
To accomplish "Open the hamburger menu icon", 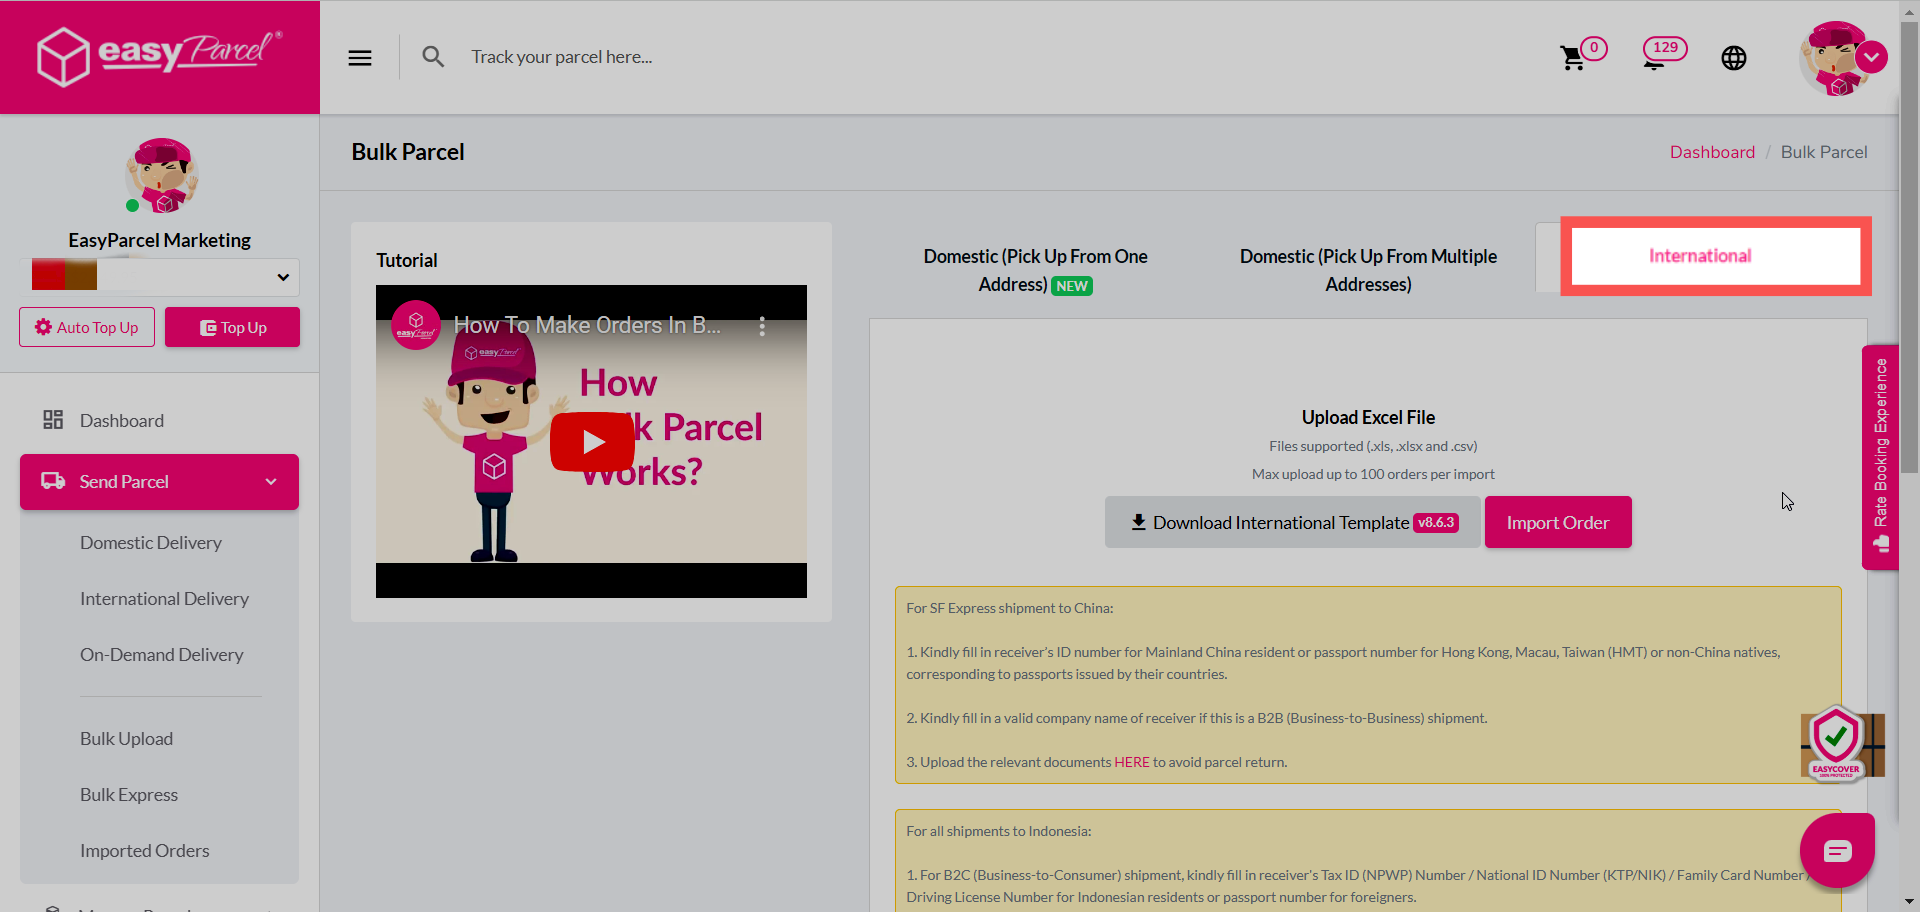I will pyautogui.click(x=360, y=58).
